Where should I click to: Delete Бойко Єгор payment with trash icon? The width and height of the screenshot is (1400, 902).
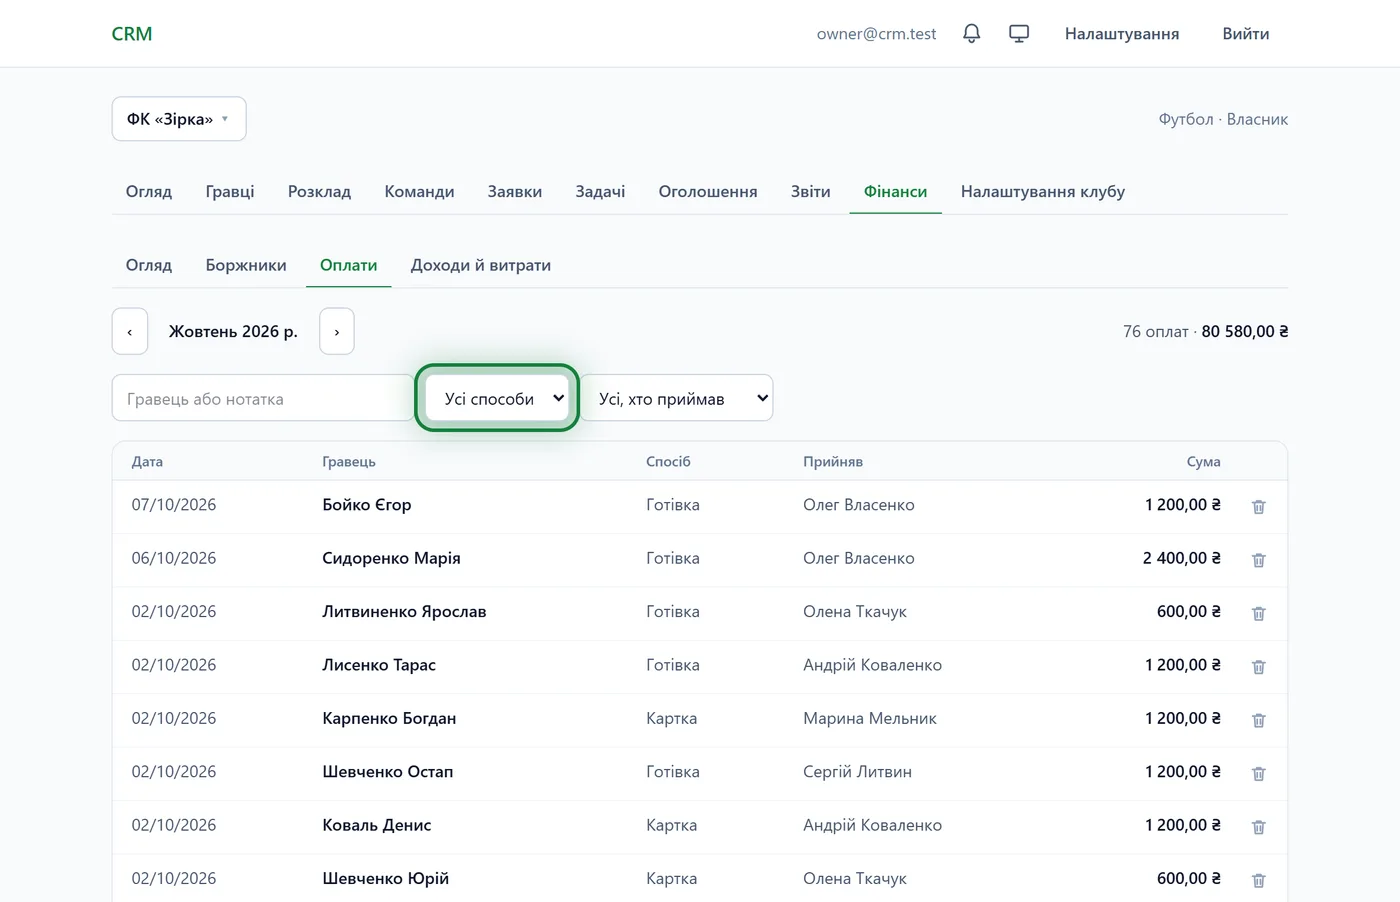[1259, 507]
